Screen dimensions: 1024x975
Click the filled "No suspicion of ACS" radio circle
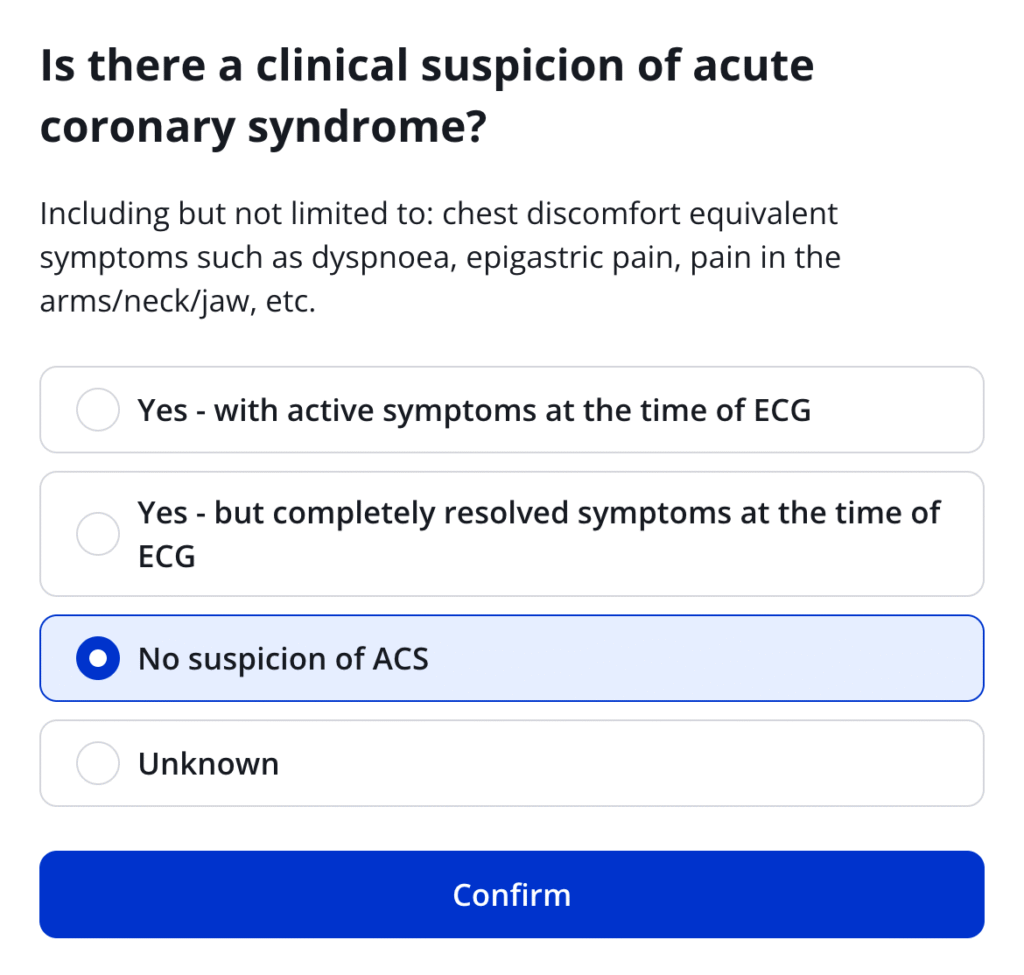click(98, 658)
